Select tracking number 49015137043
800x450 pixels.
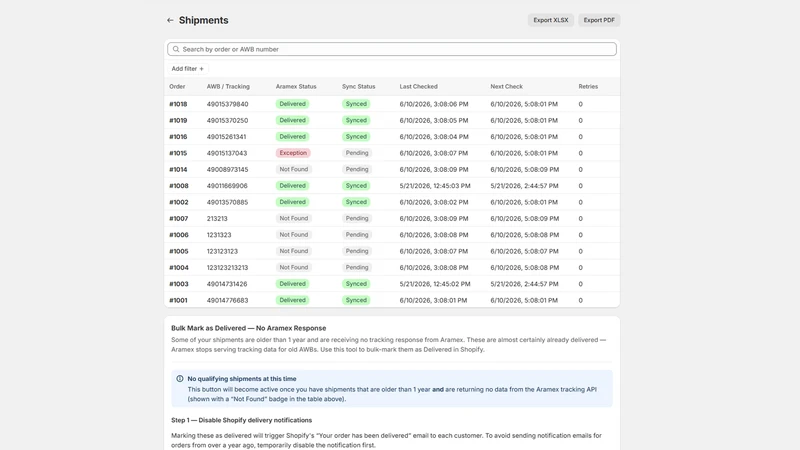pyautogui.click(x=227, y=153)
